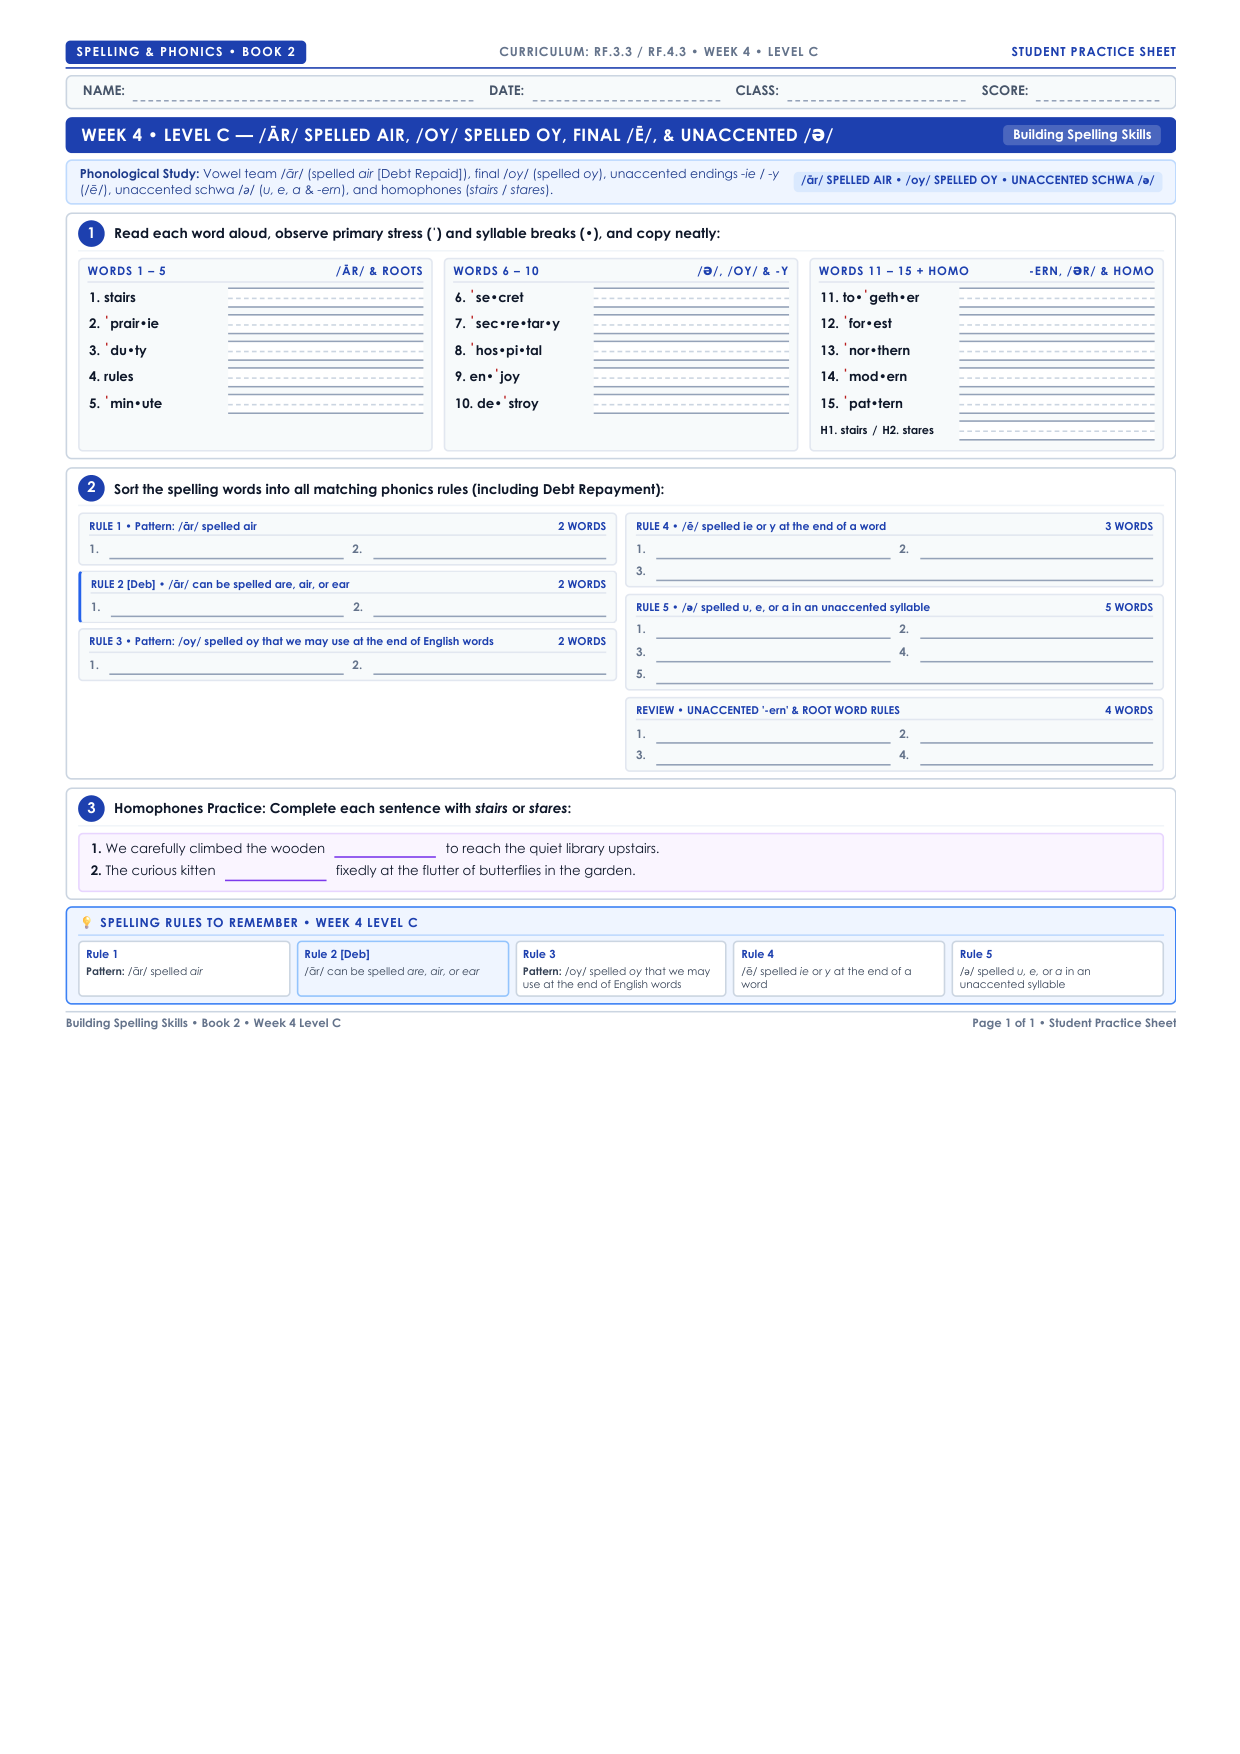This screenshot has height=1754, width=1240.
Task: Click the "H1. stairs / H2. stares" homophone label
Action: tap(877, 431)
